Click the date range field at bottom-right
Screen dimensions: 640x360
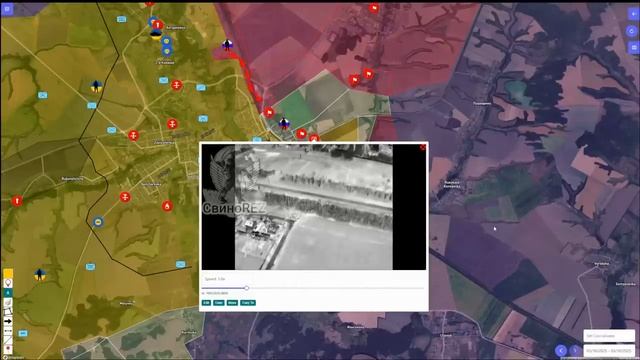point(609,351)
